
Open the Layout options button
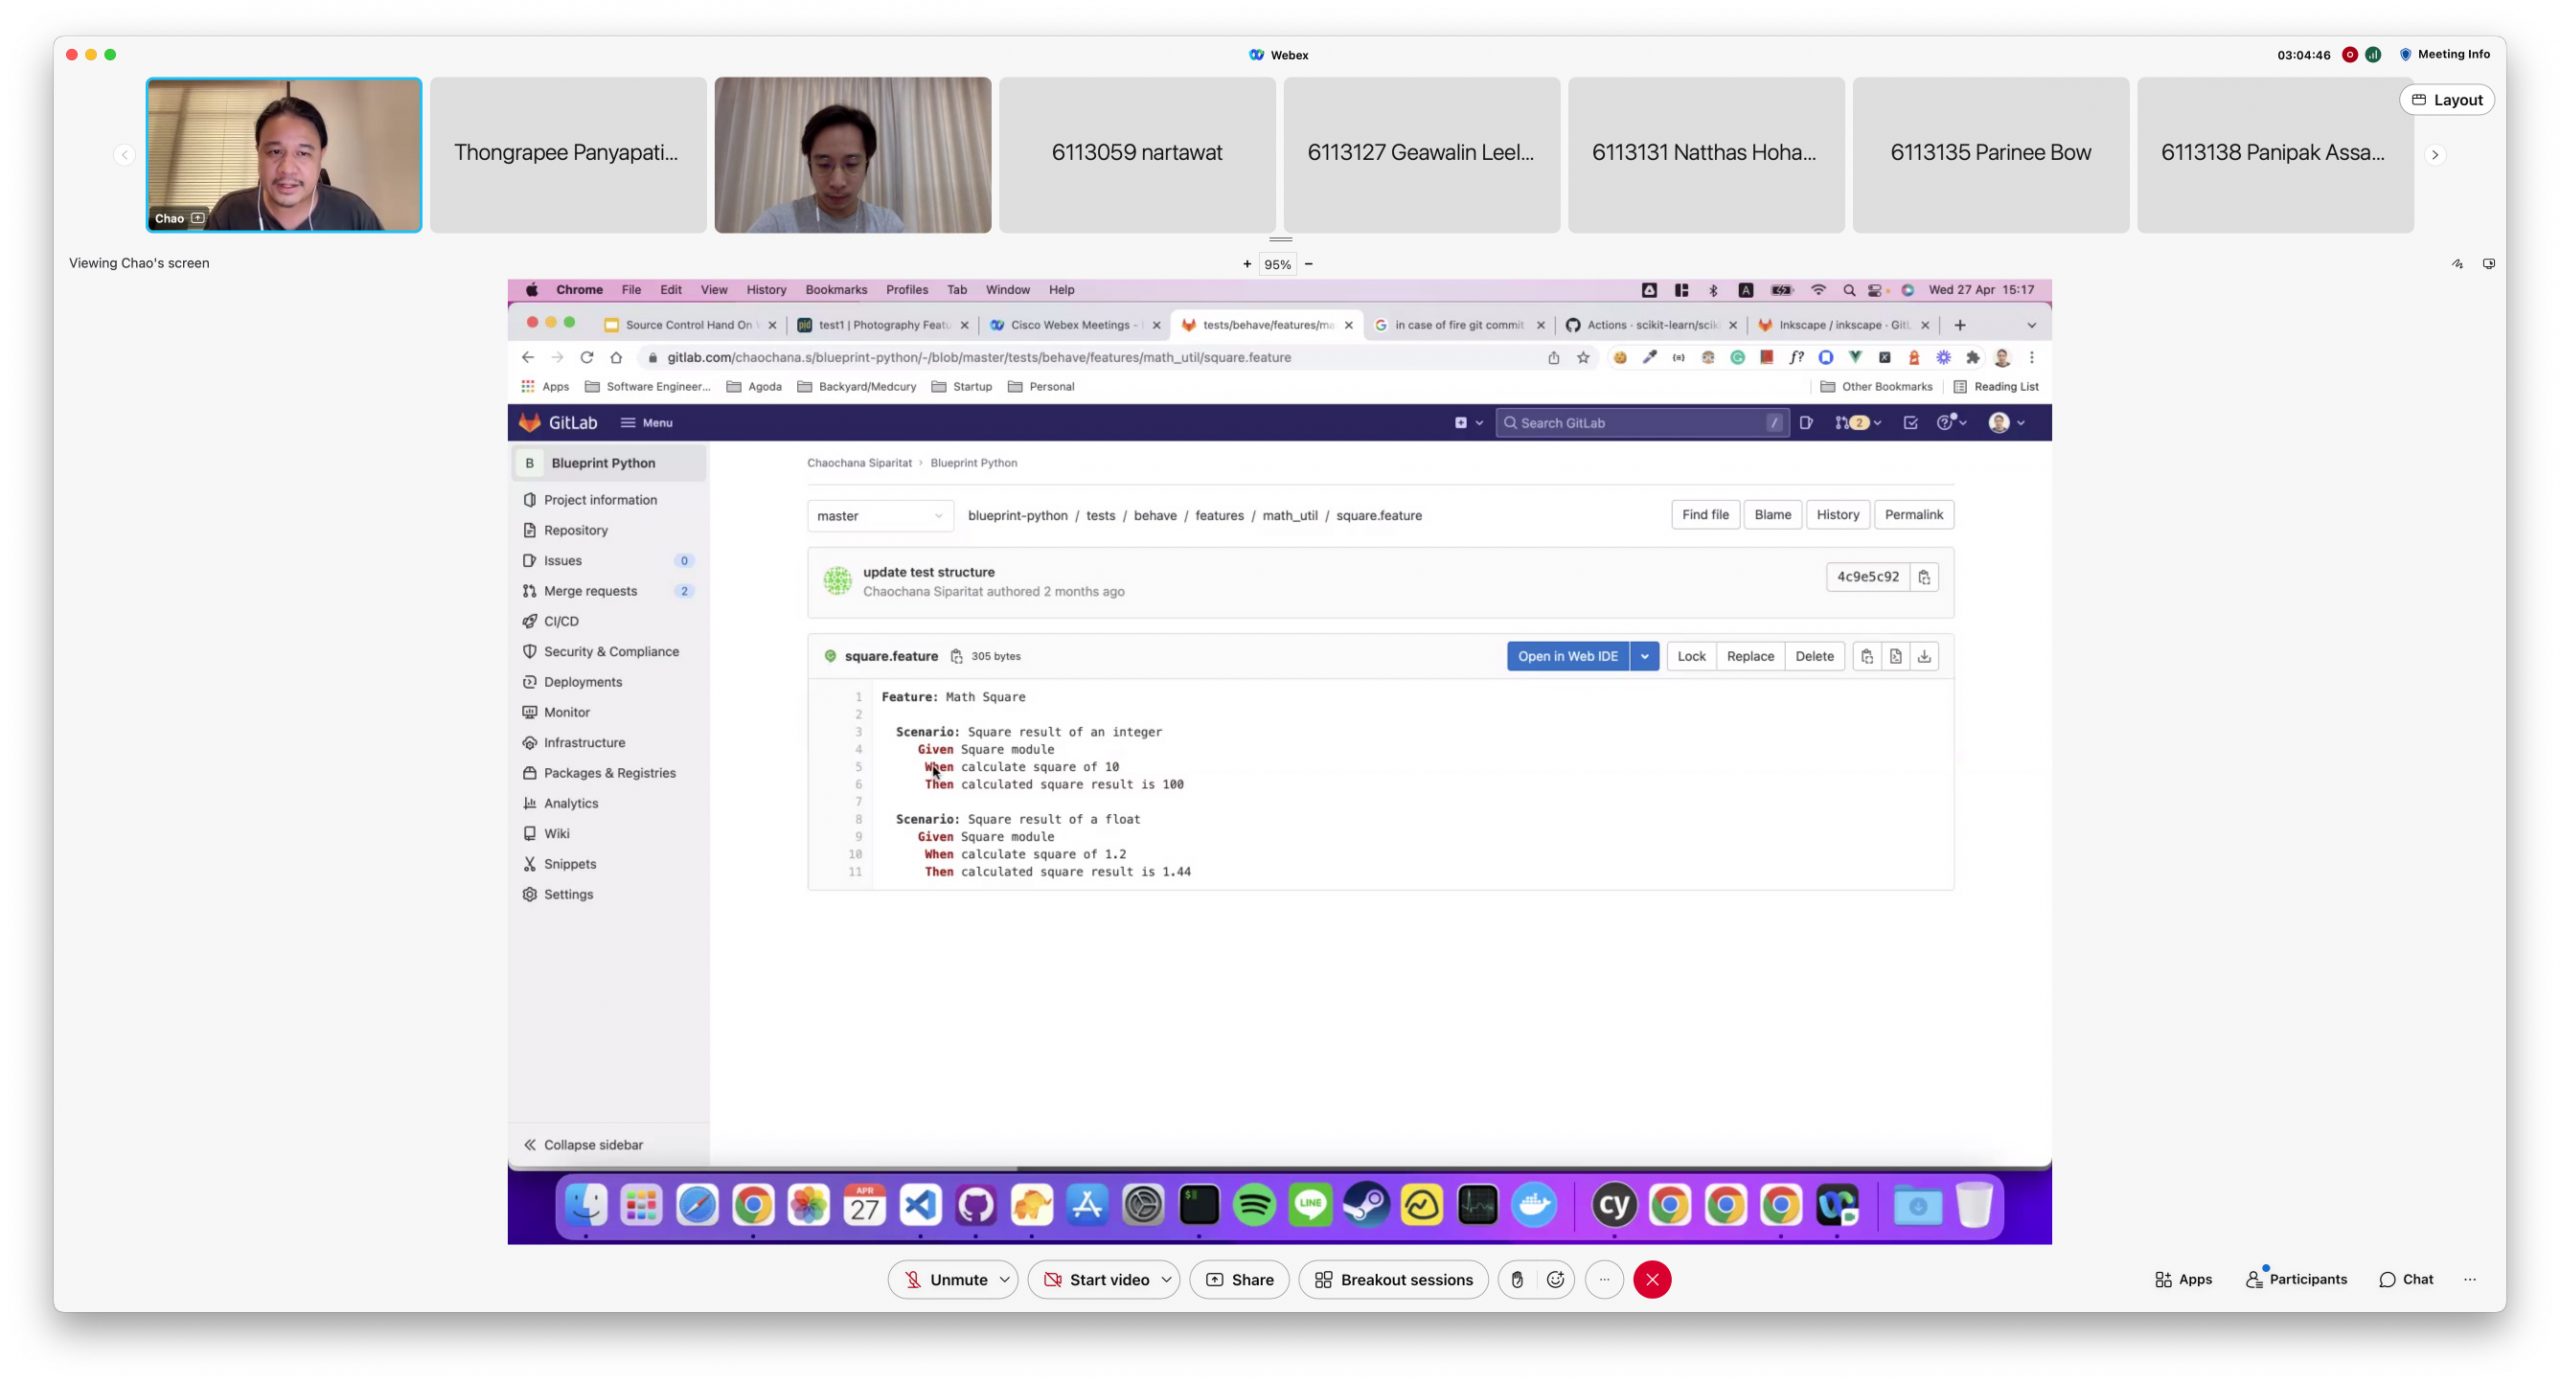pos(2446,100)
